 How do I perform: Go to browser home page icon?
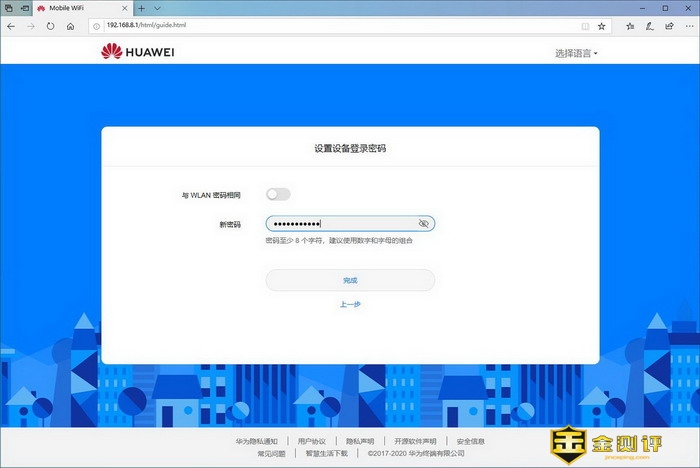pyautogui.click(x=71, y=26)
